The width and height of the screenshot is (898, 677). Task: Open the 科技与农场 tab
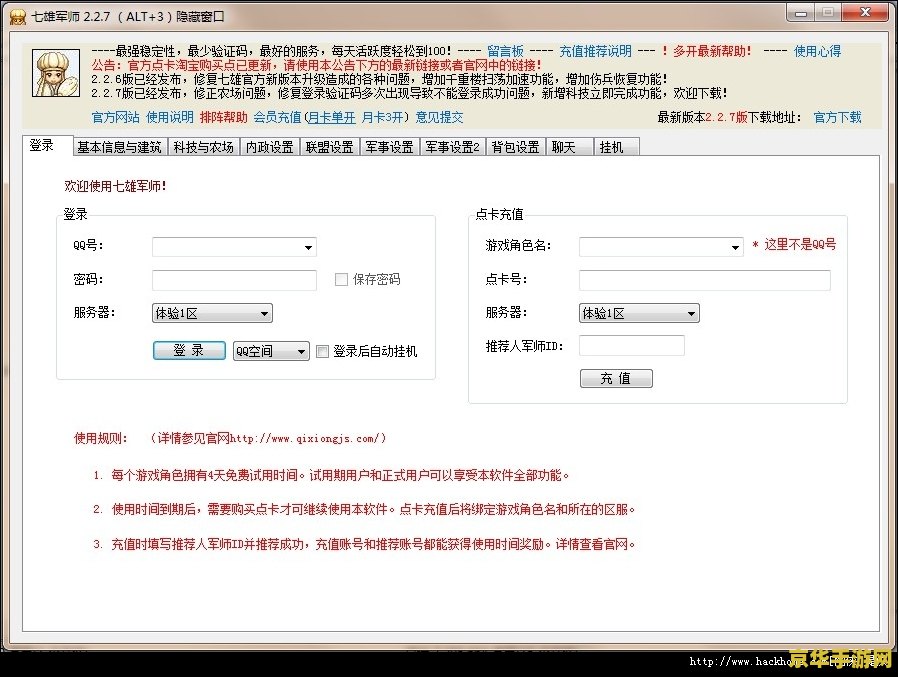(x=203, y=147)
